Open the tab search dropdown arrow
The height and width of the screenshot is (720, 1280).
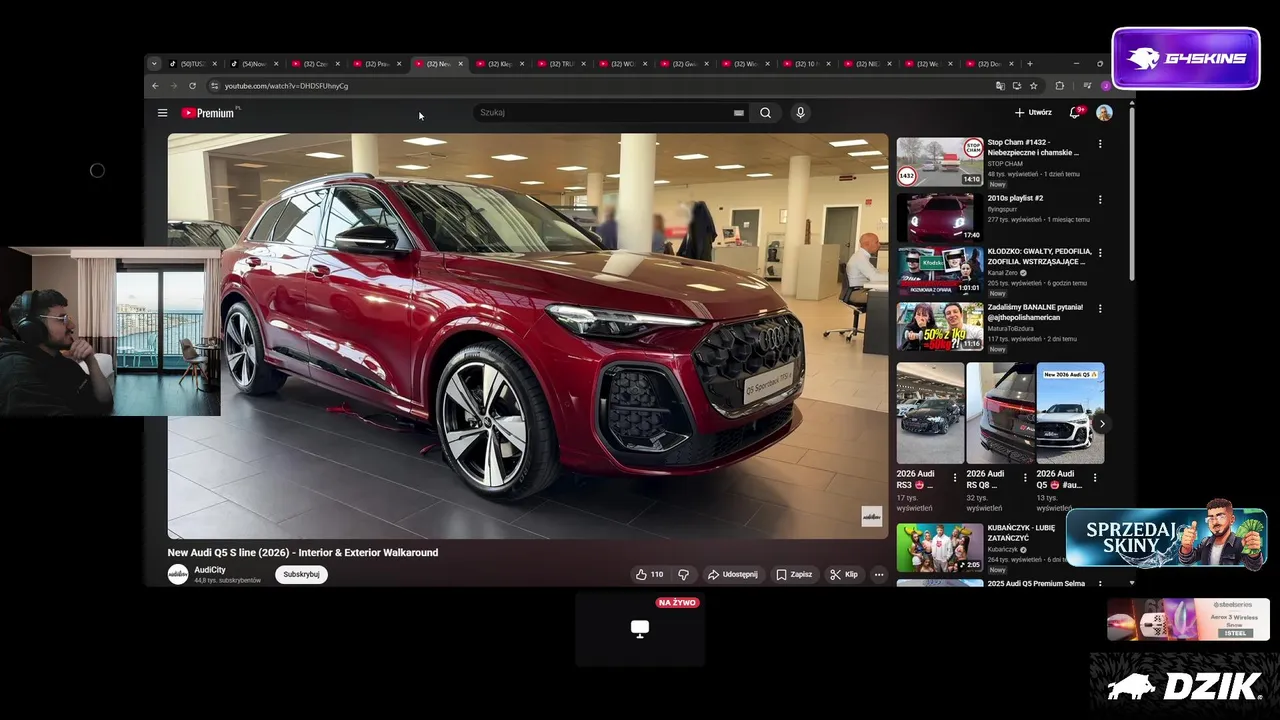(154, 64)
